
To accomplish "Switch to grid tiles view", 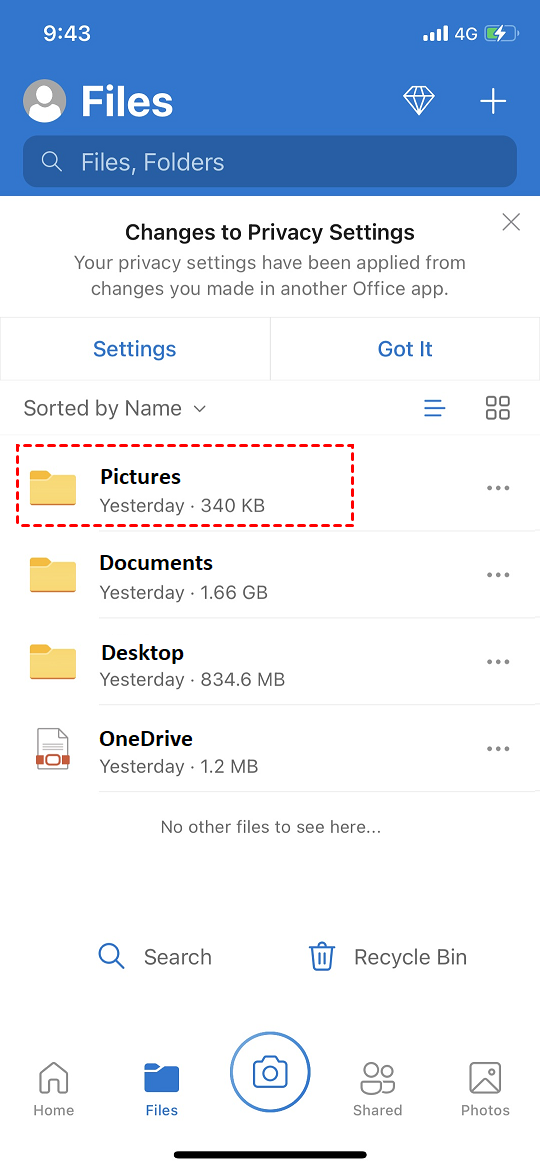I will tap(497, 408).
